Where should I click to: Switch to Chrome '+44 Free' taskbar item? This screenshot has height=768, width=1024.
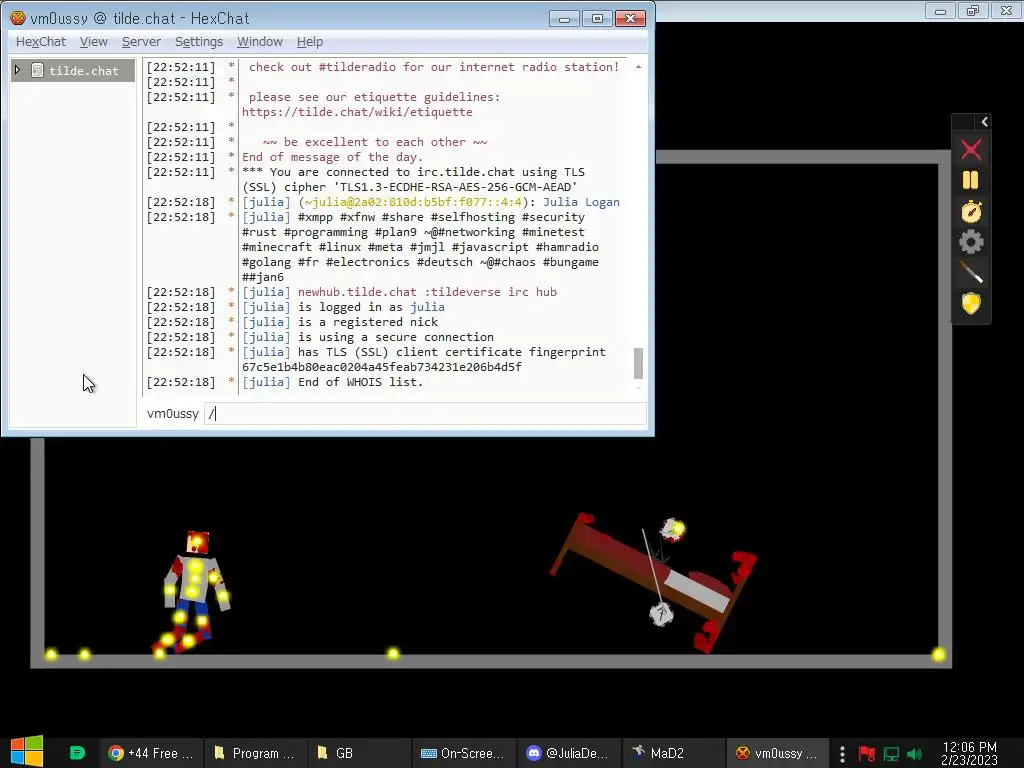[x=151, y=753]
